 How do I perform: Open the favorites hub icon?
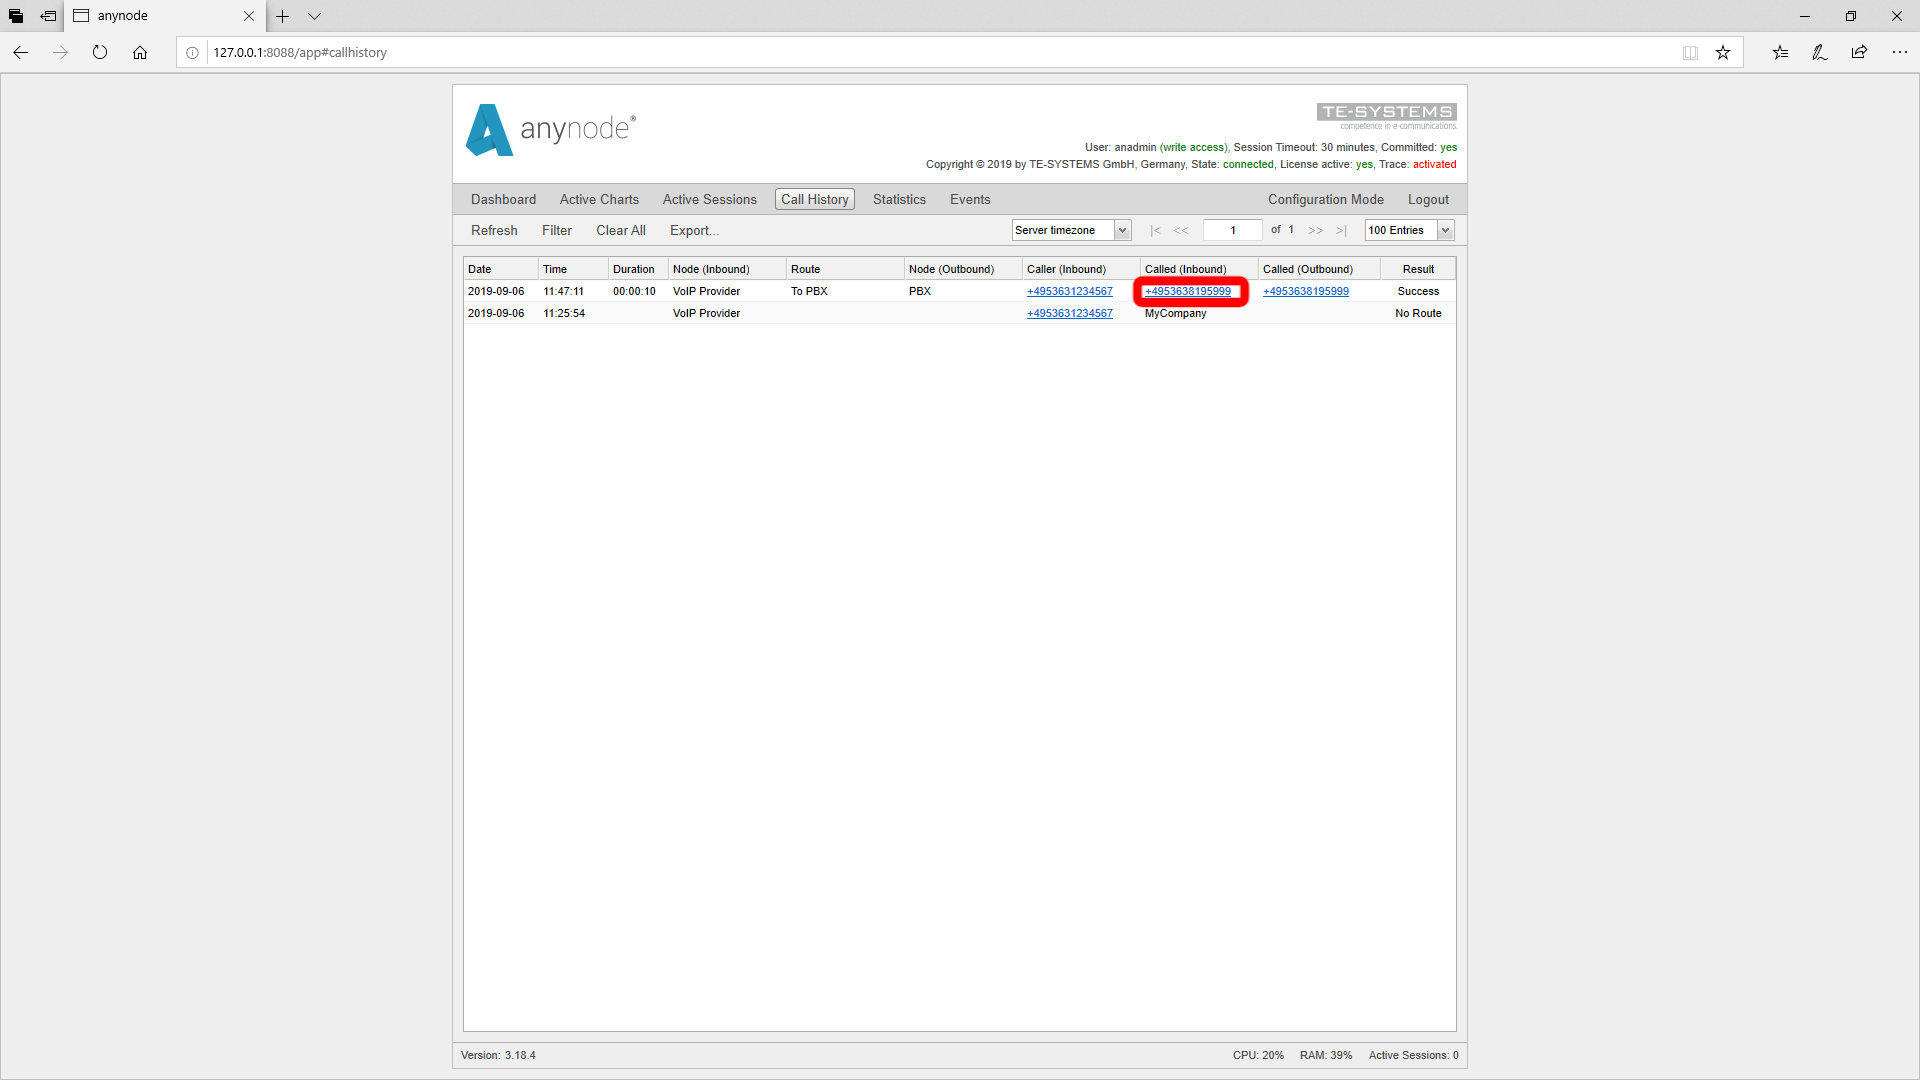[x=1780, y=52]
